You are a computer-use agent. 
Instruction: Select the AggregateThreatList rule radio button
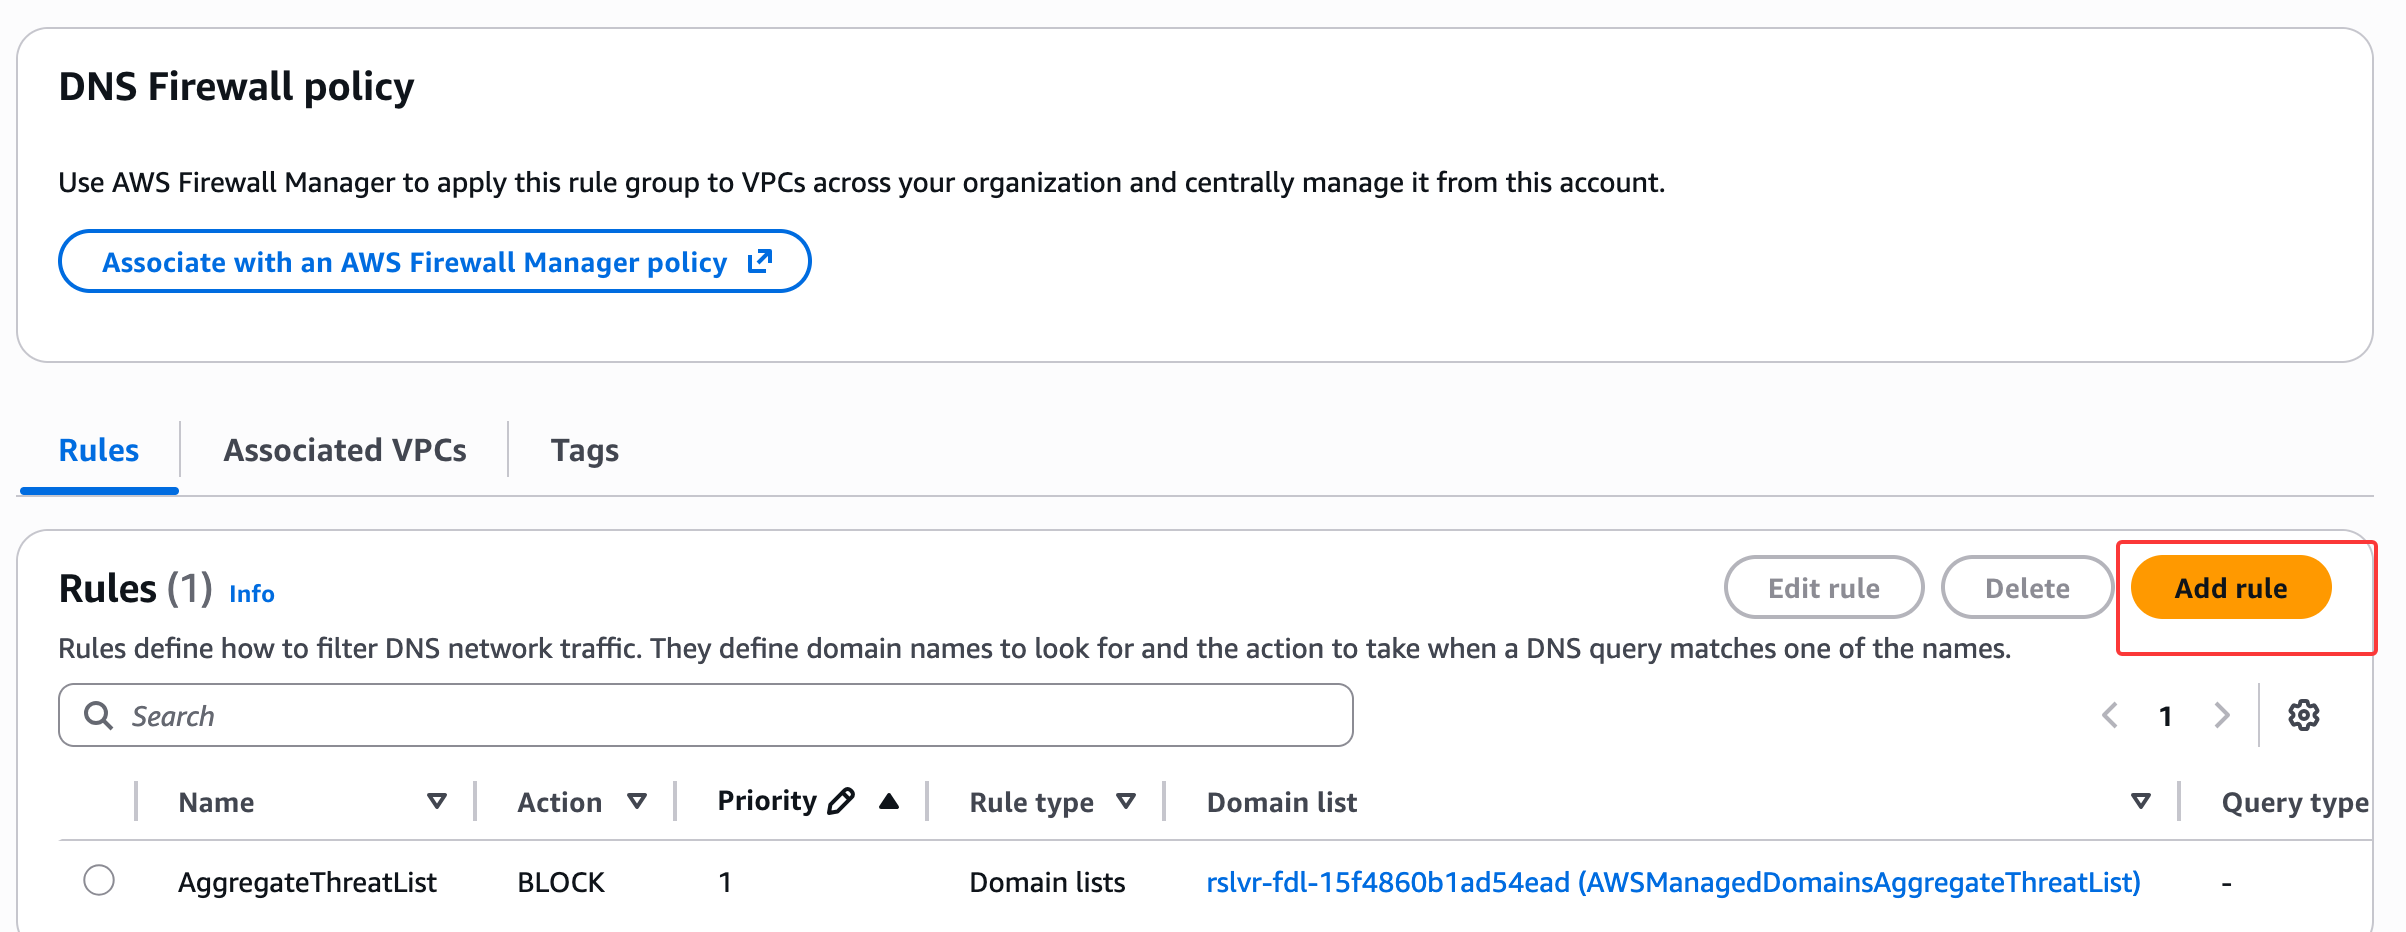pos(99,881)
